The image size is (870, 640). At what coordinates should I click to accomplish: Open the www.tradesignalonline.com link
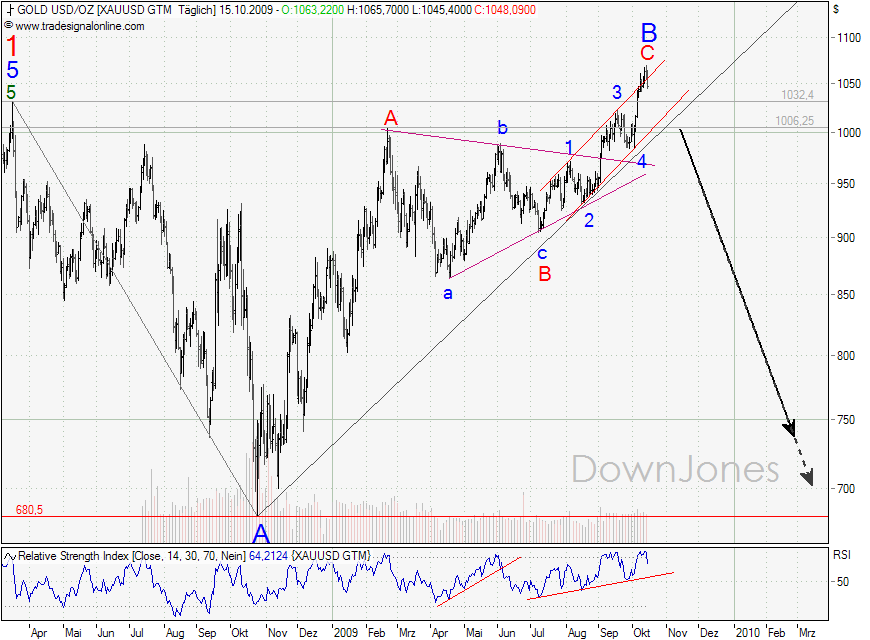(80, 26)
